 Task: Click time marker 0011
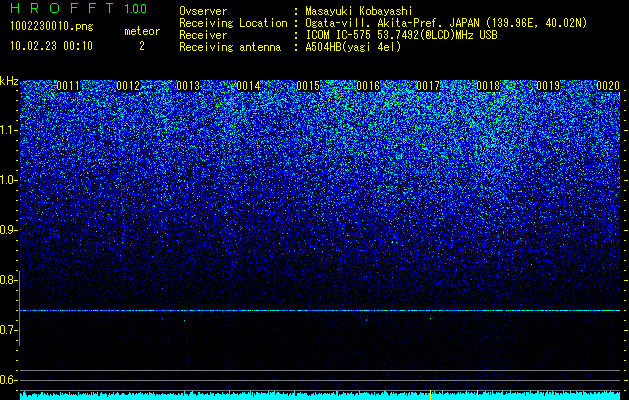(68, 86)
